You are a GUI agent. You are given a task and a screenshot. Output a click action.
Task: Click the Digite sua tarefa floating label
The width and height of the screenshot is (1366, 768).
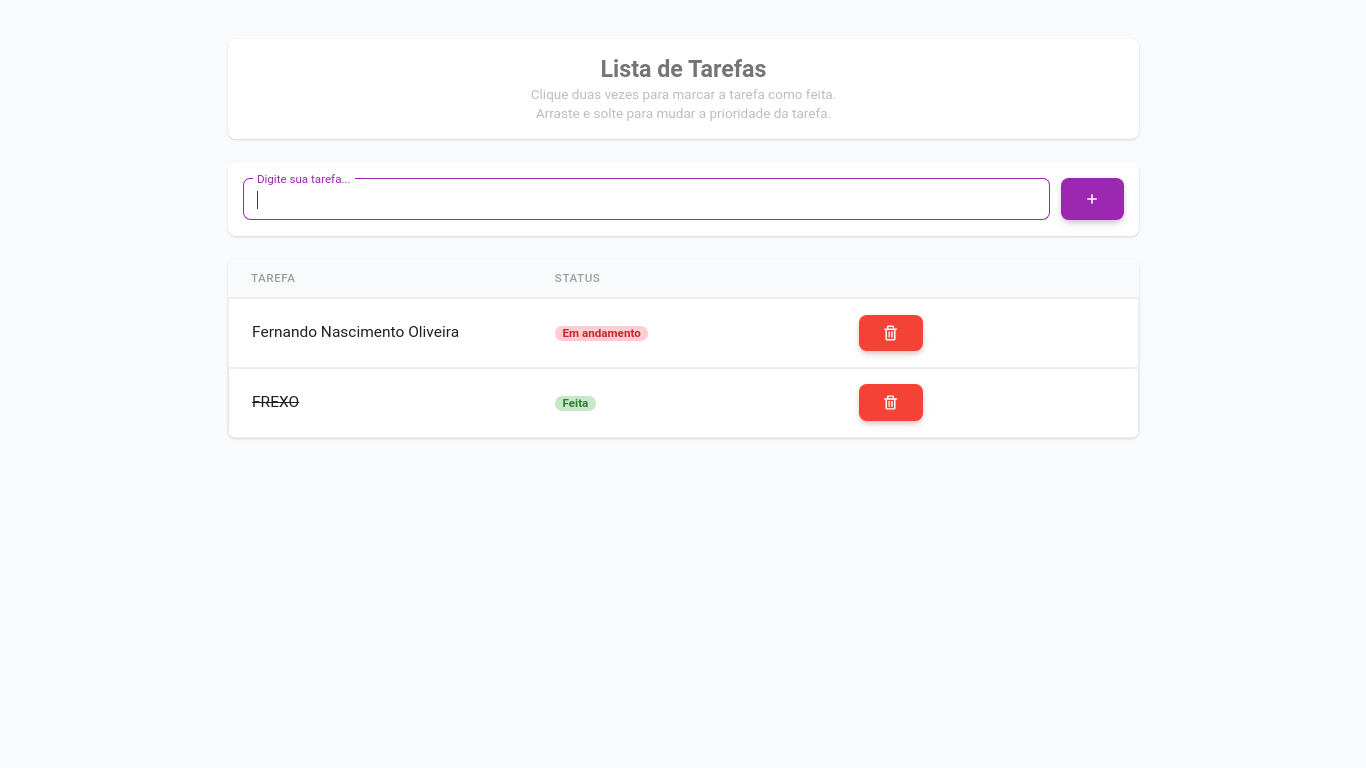(303, 179)
